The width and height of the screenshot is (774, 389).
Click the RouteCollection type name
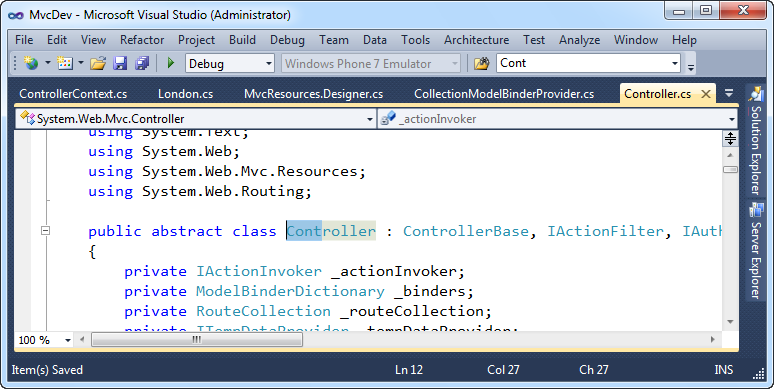pos(264,311)
